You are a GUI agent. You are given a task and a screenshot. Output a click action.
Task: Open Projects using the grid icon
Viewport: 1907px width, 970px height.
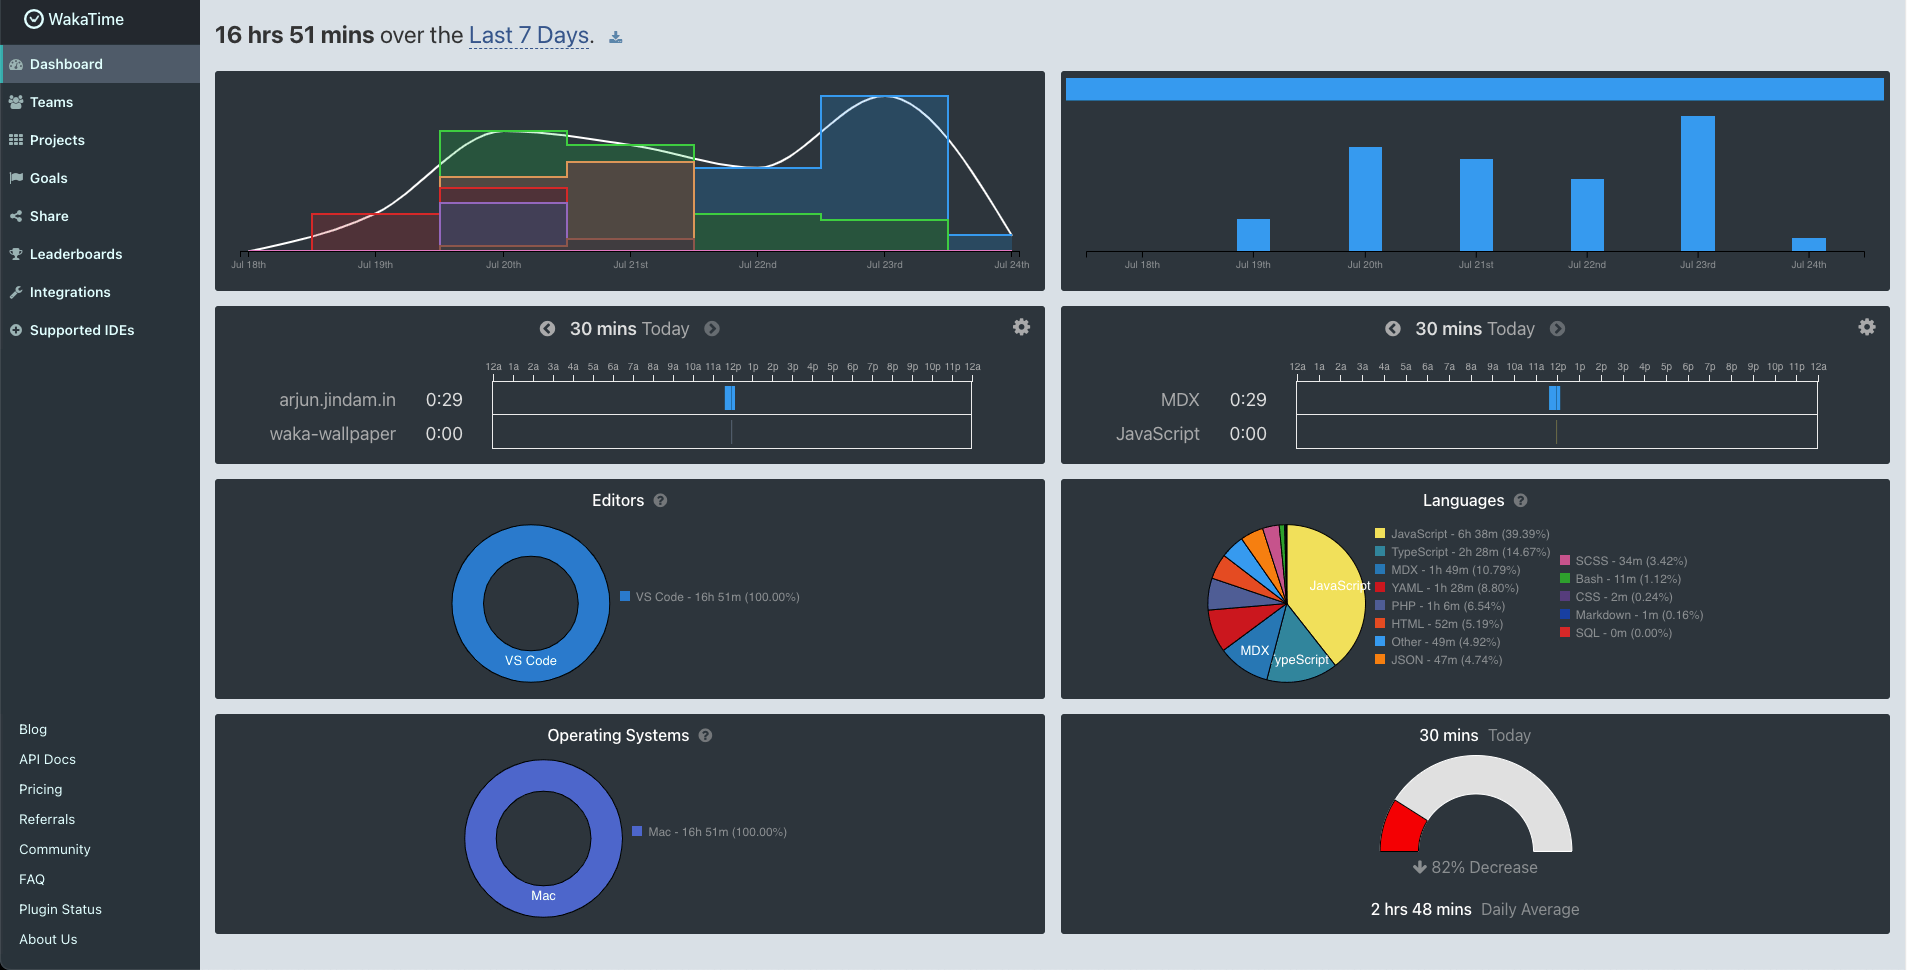coord(15,139)
